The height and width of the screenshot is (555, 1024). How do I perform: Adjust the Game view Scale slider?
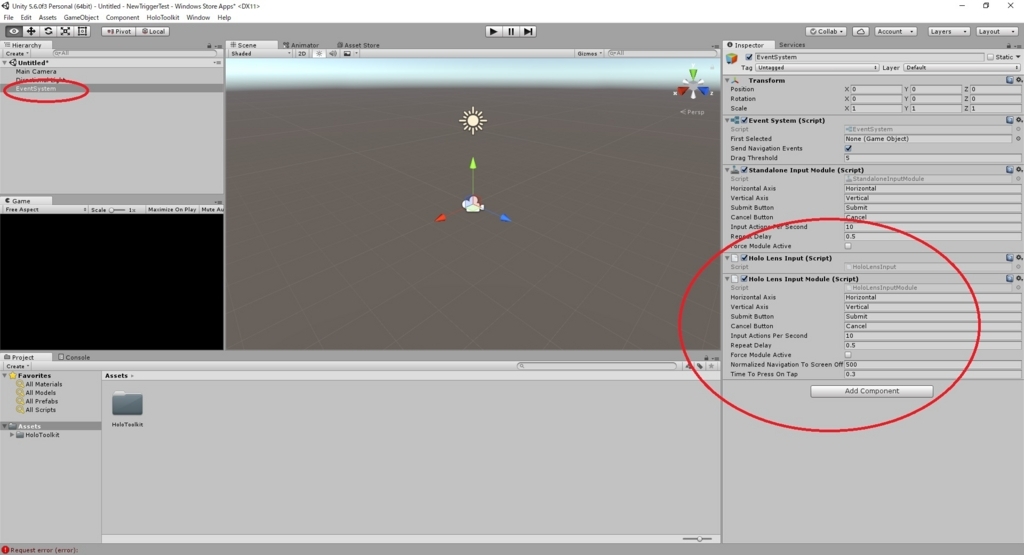tap(117, 210)
